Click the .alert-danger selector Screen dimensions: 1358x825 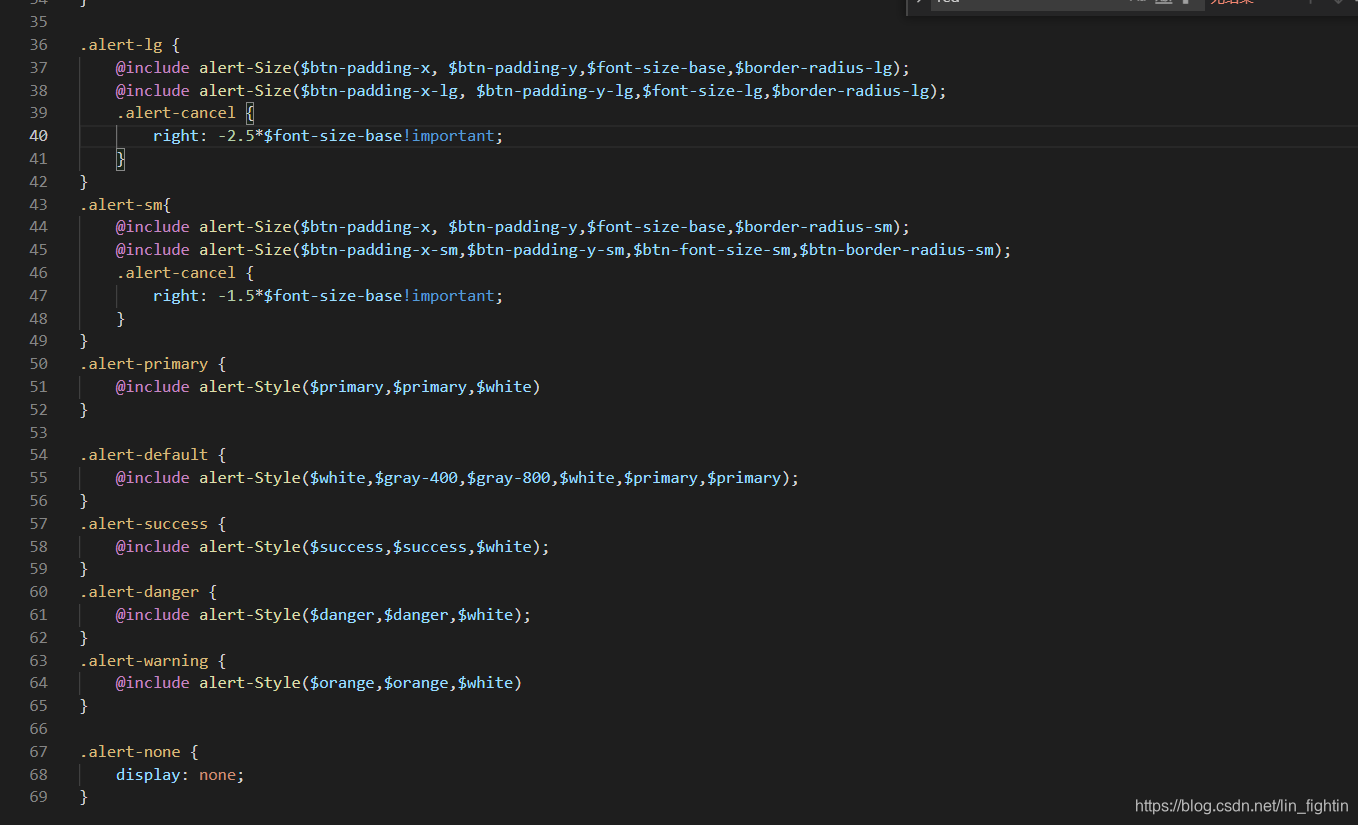click(x=139, y=592)
